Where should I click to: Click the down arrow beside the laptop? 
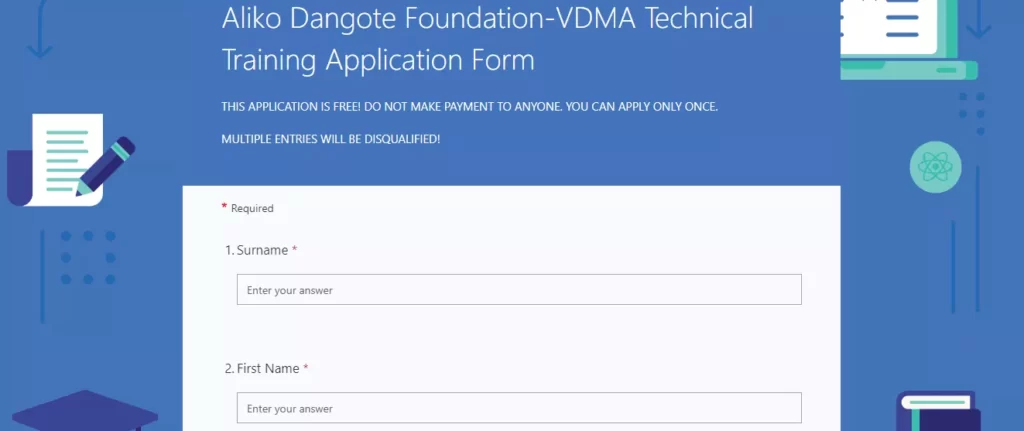click(978, 20)
